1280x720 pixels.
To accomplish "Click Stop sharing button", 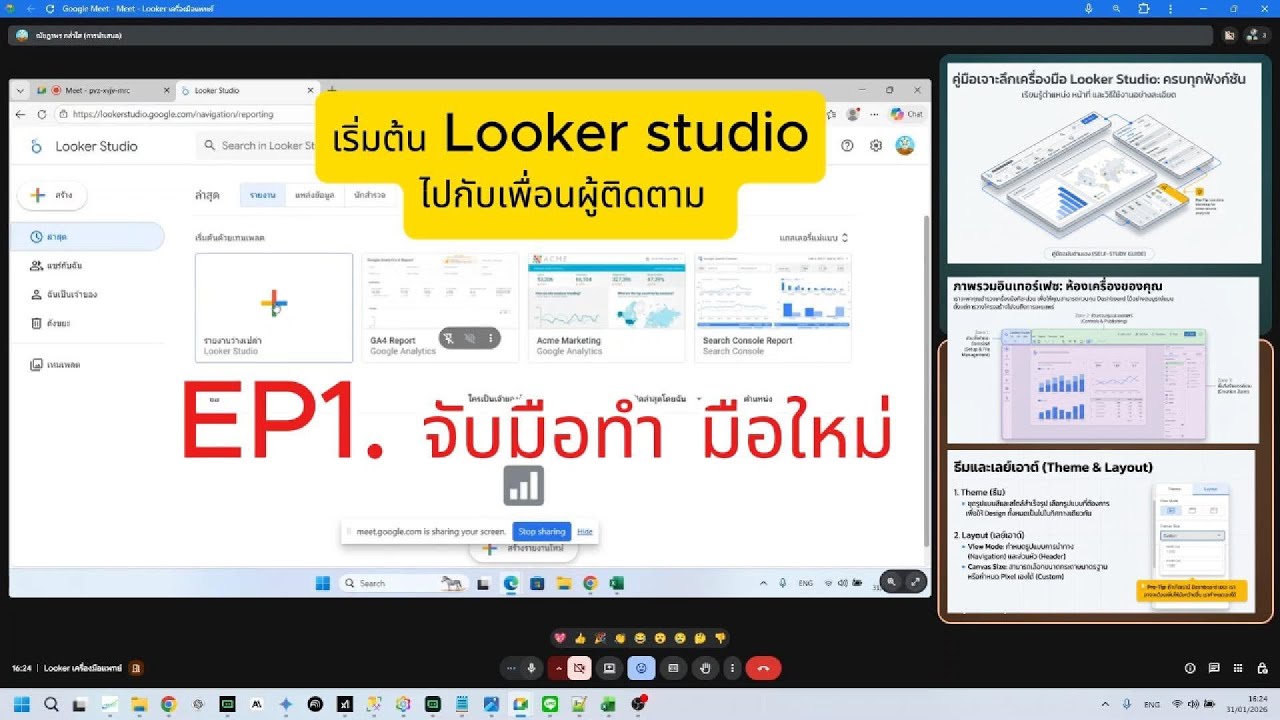I will pos(541,532).
